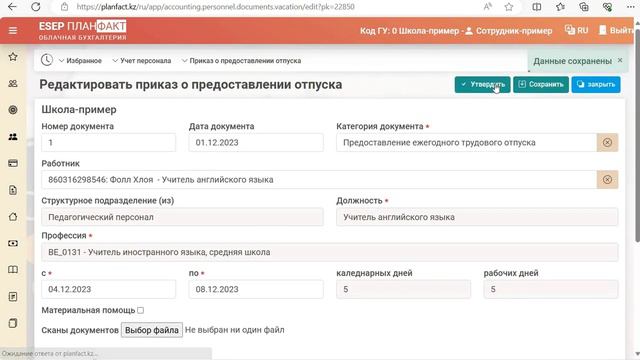Clear the Категория документа field with X icon

(x=607, y=142)
